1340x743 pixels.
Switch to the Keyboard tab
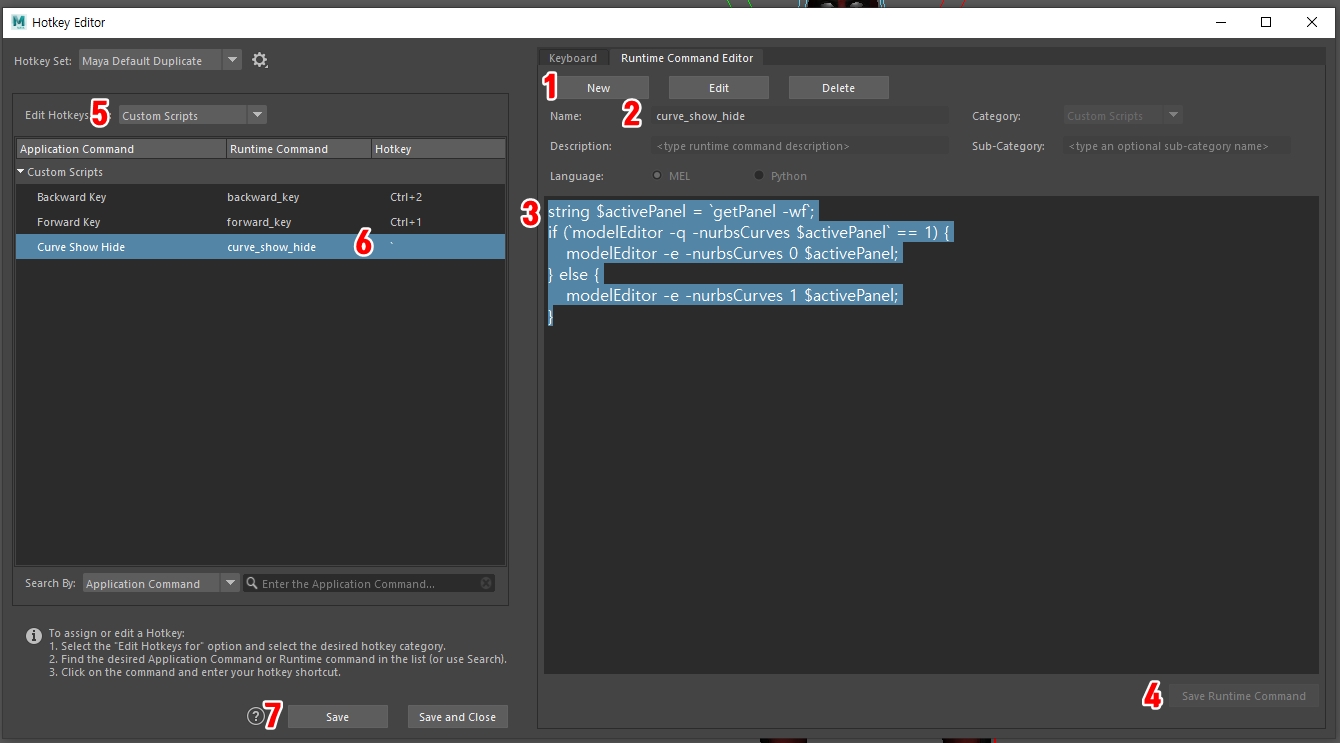point(573,58)
